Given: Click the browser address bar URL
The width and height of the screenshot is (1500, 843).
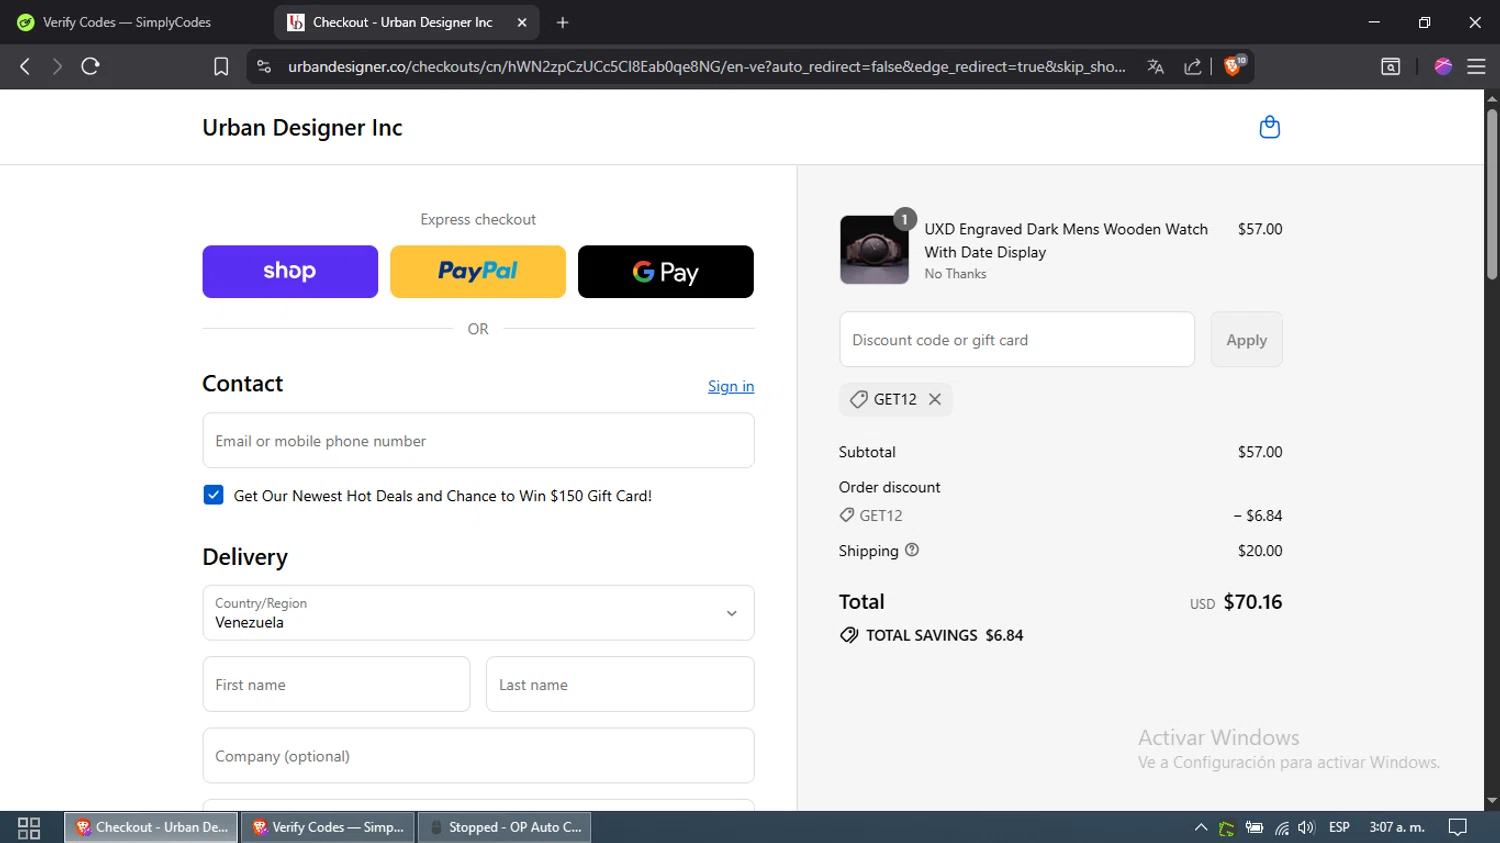Looking at the screenshot, I should (x=706, y=66).
